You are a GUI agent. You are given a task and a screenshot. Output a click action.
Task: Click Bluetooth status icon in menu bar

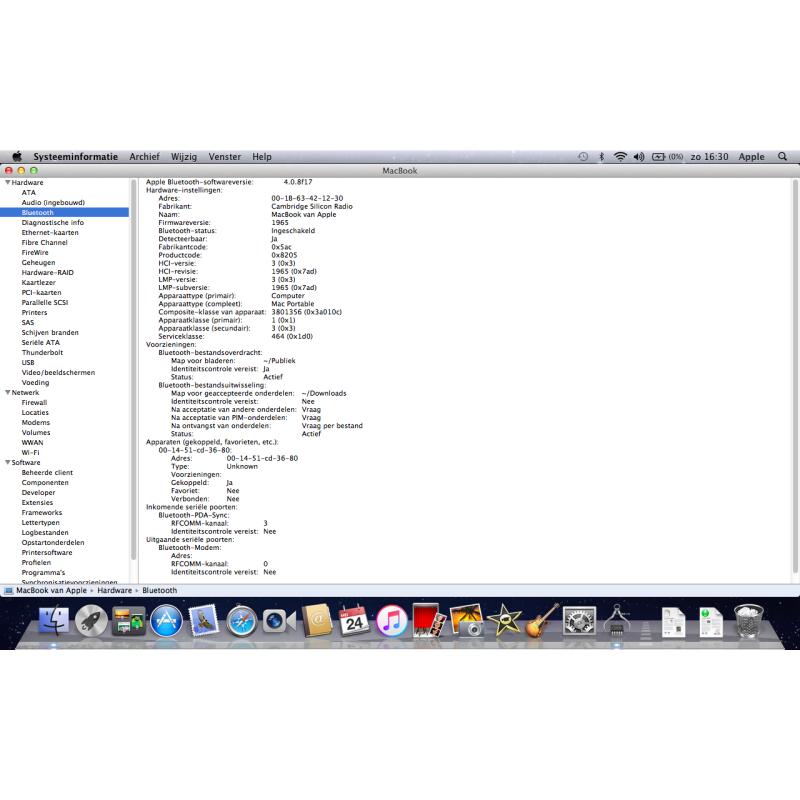pyautogui.click(x=602, y=157)
